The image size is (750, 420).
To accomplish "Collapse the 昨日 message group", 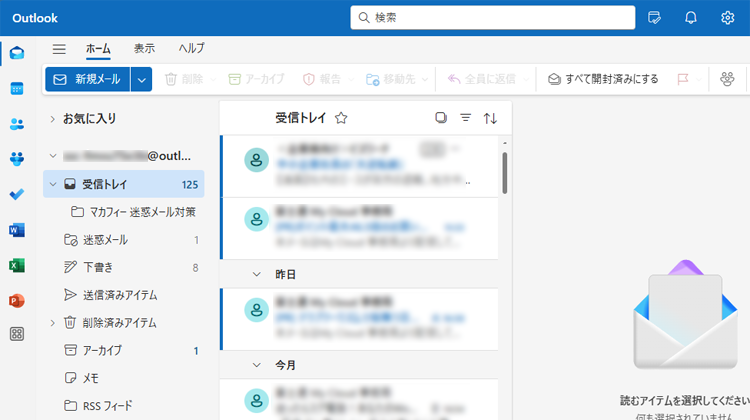I will [x=257, y=274].
